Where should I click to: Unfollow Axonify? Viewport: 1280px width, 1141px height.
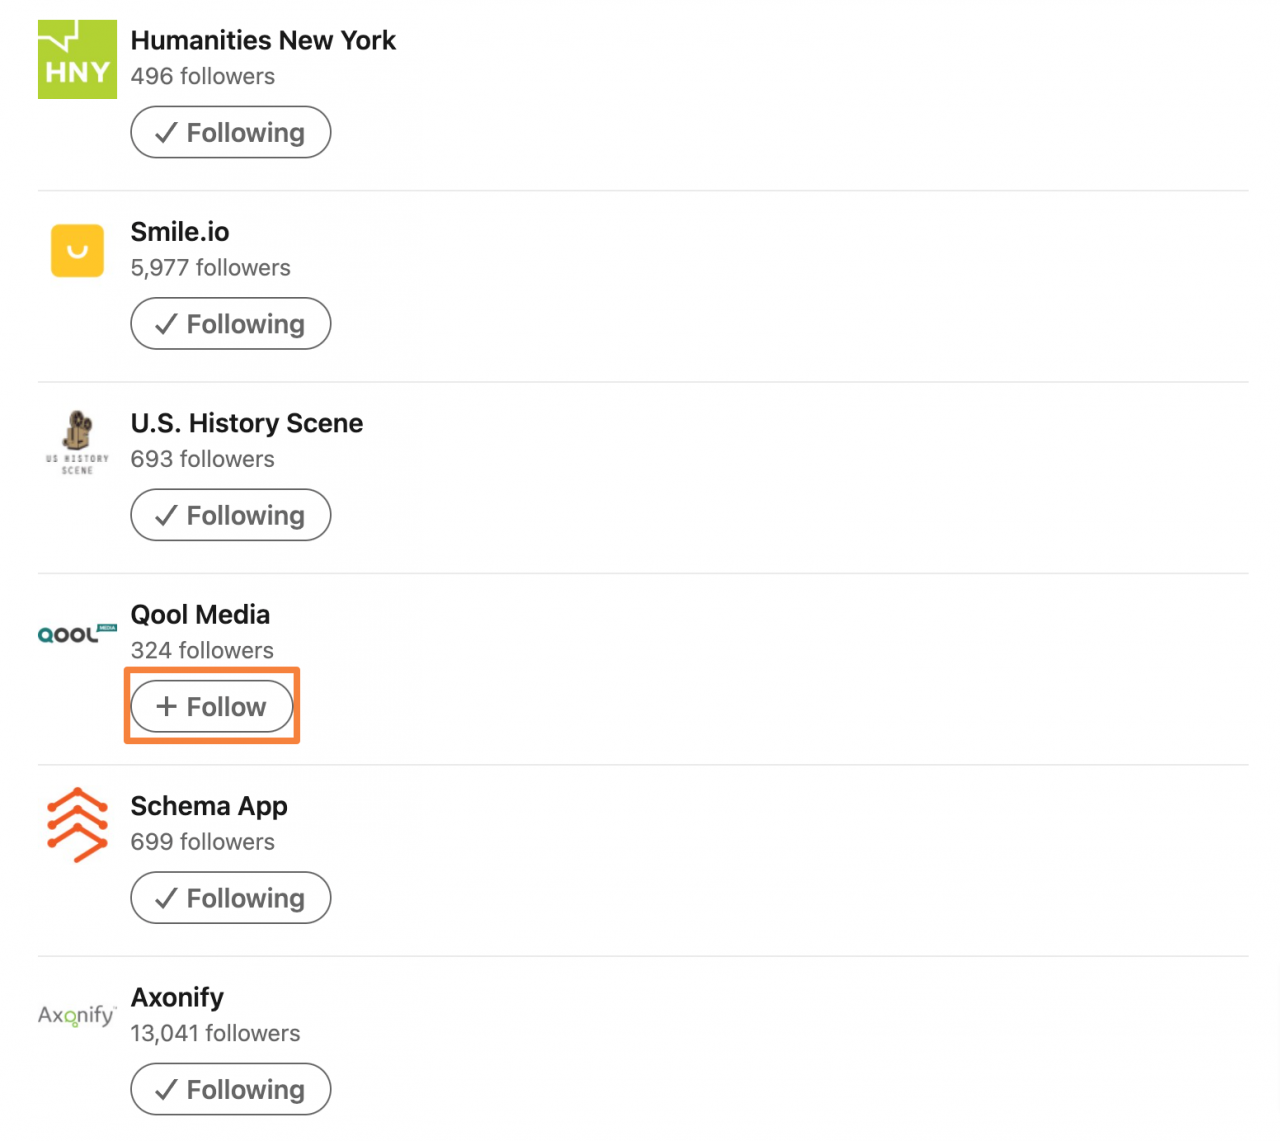[230, 1089]
